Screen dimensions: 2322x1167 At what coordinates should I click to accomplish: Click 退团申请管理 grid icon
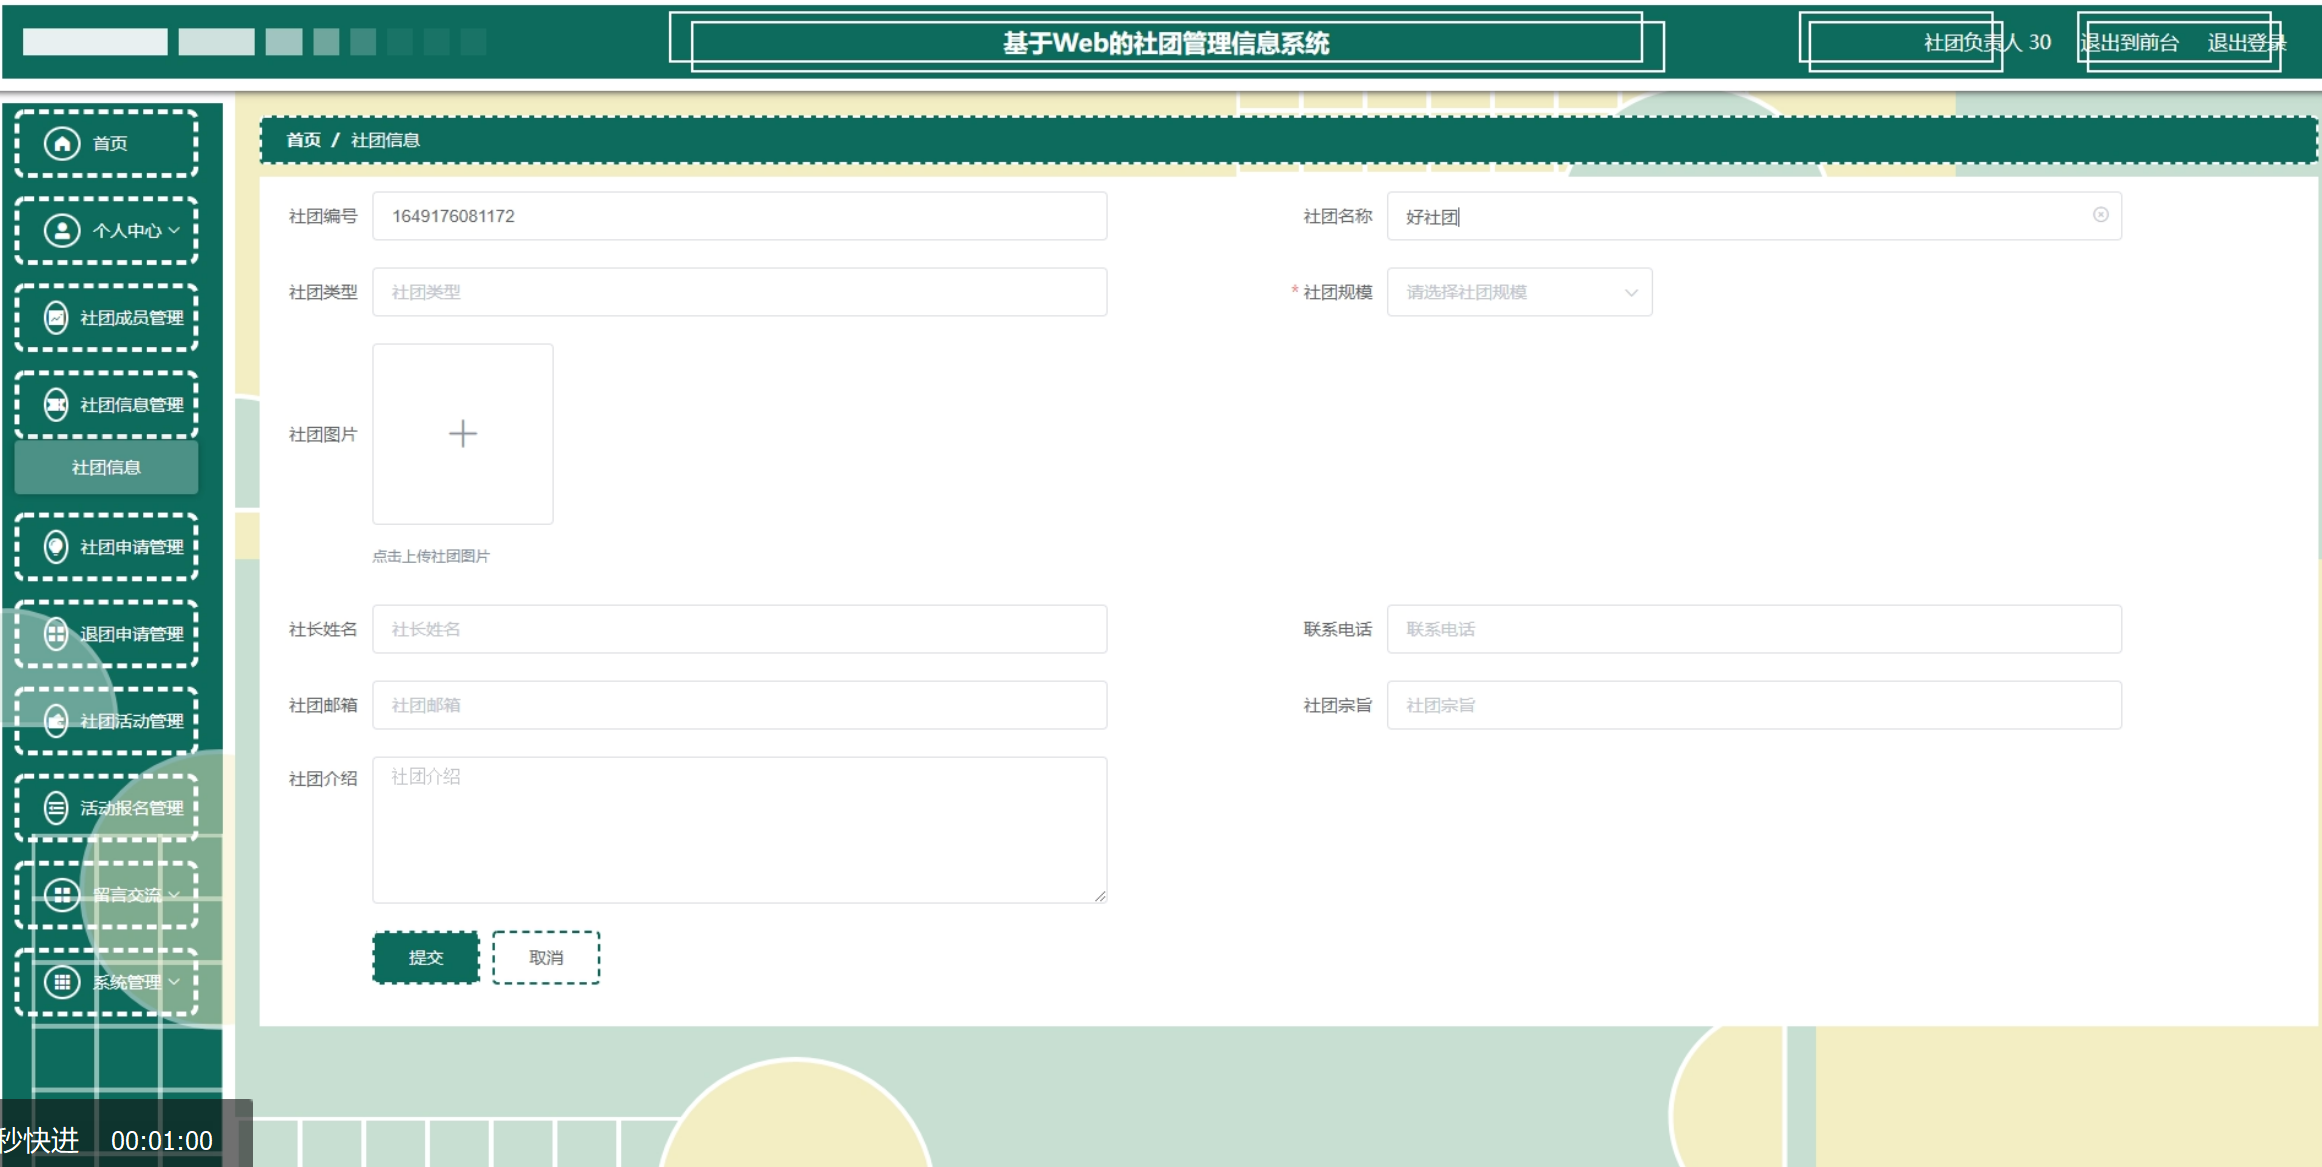(x=56, y=634)
